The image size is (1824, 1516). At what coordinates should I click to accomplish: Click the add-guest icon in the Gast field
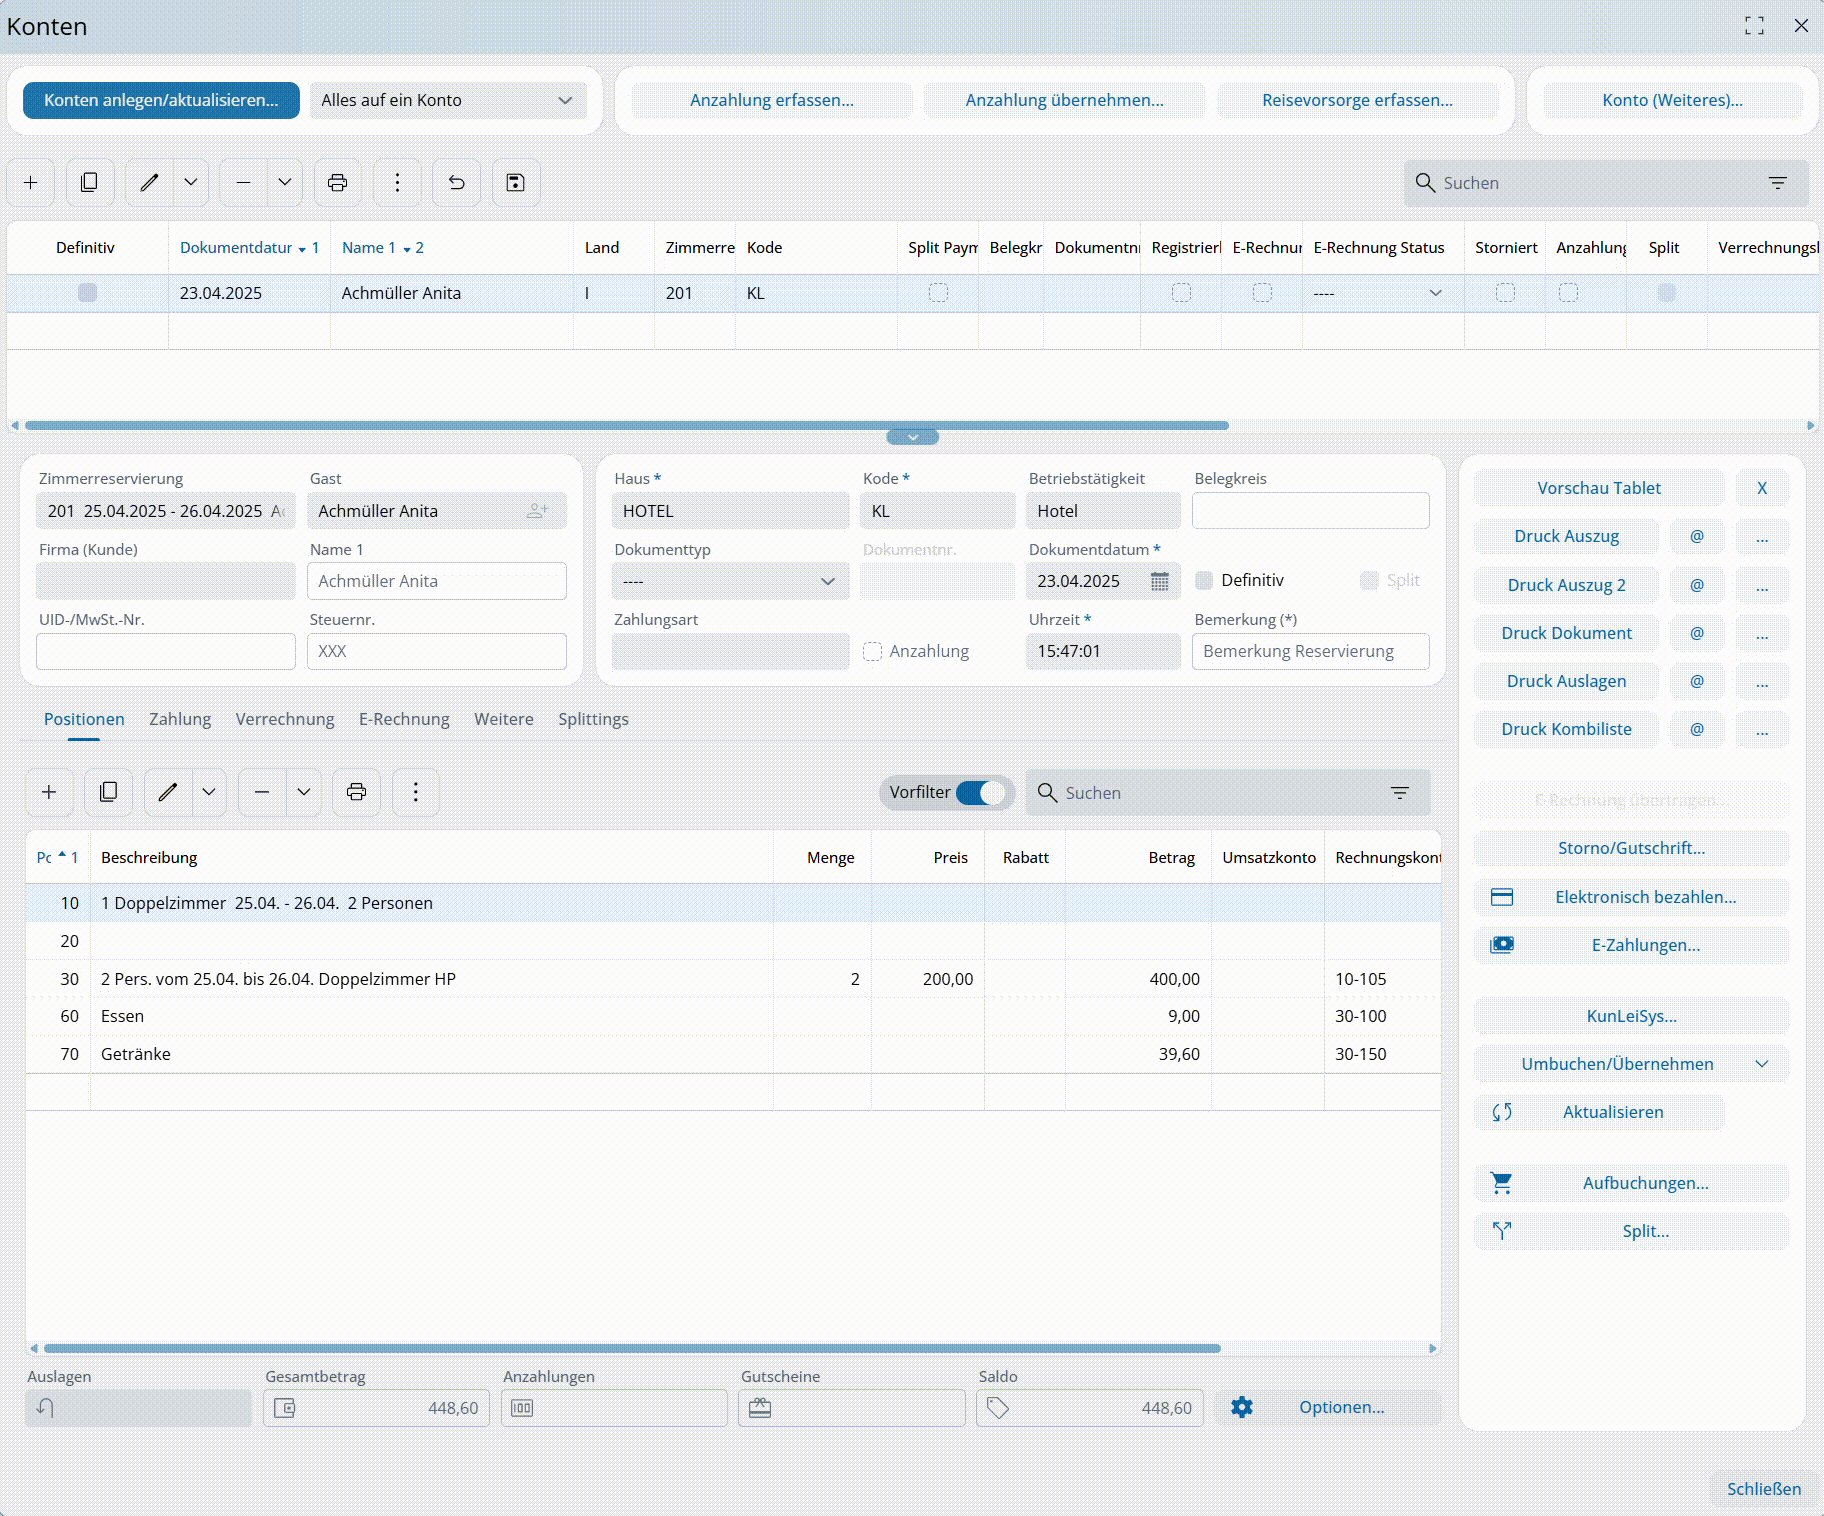tap(537, 511)
